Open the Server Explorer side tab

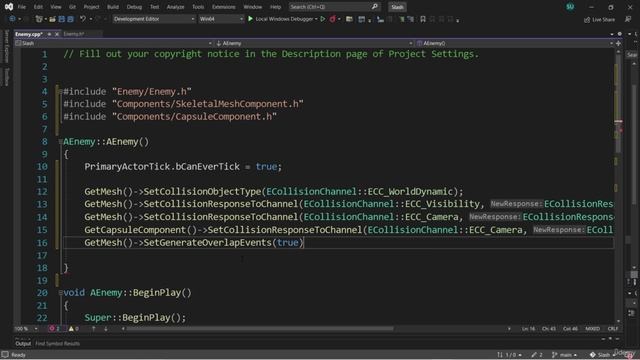[6, 46]
